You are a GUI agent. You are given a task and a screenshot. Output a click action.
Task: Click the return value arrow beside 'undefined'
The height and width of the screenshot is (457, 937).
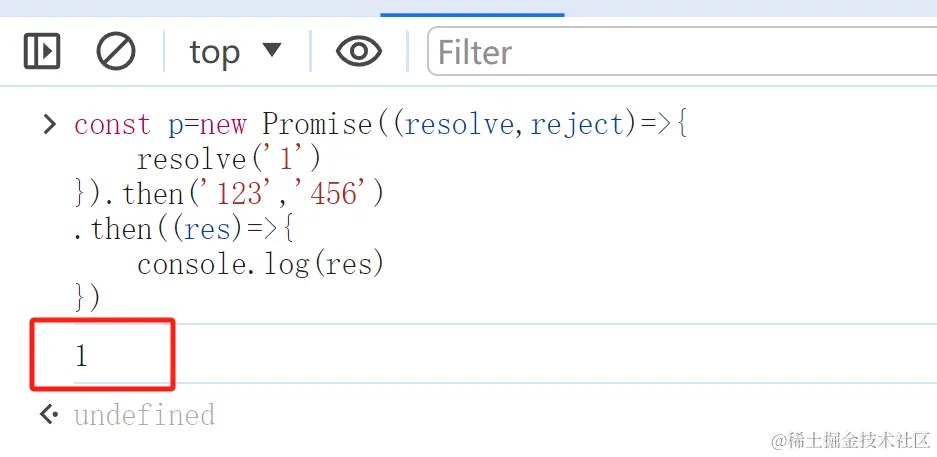48,414
